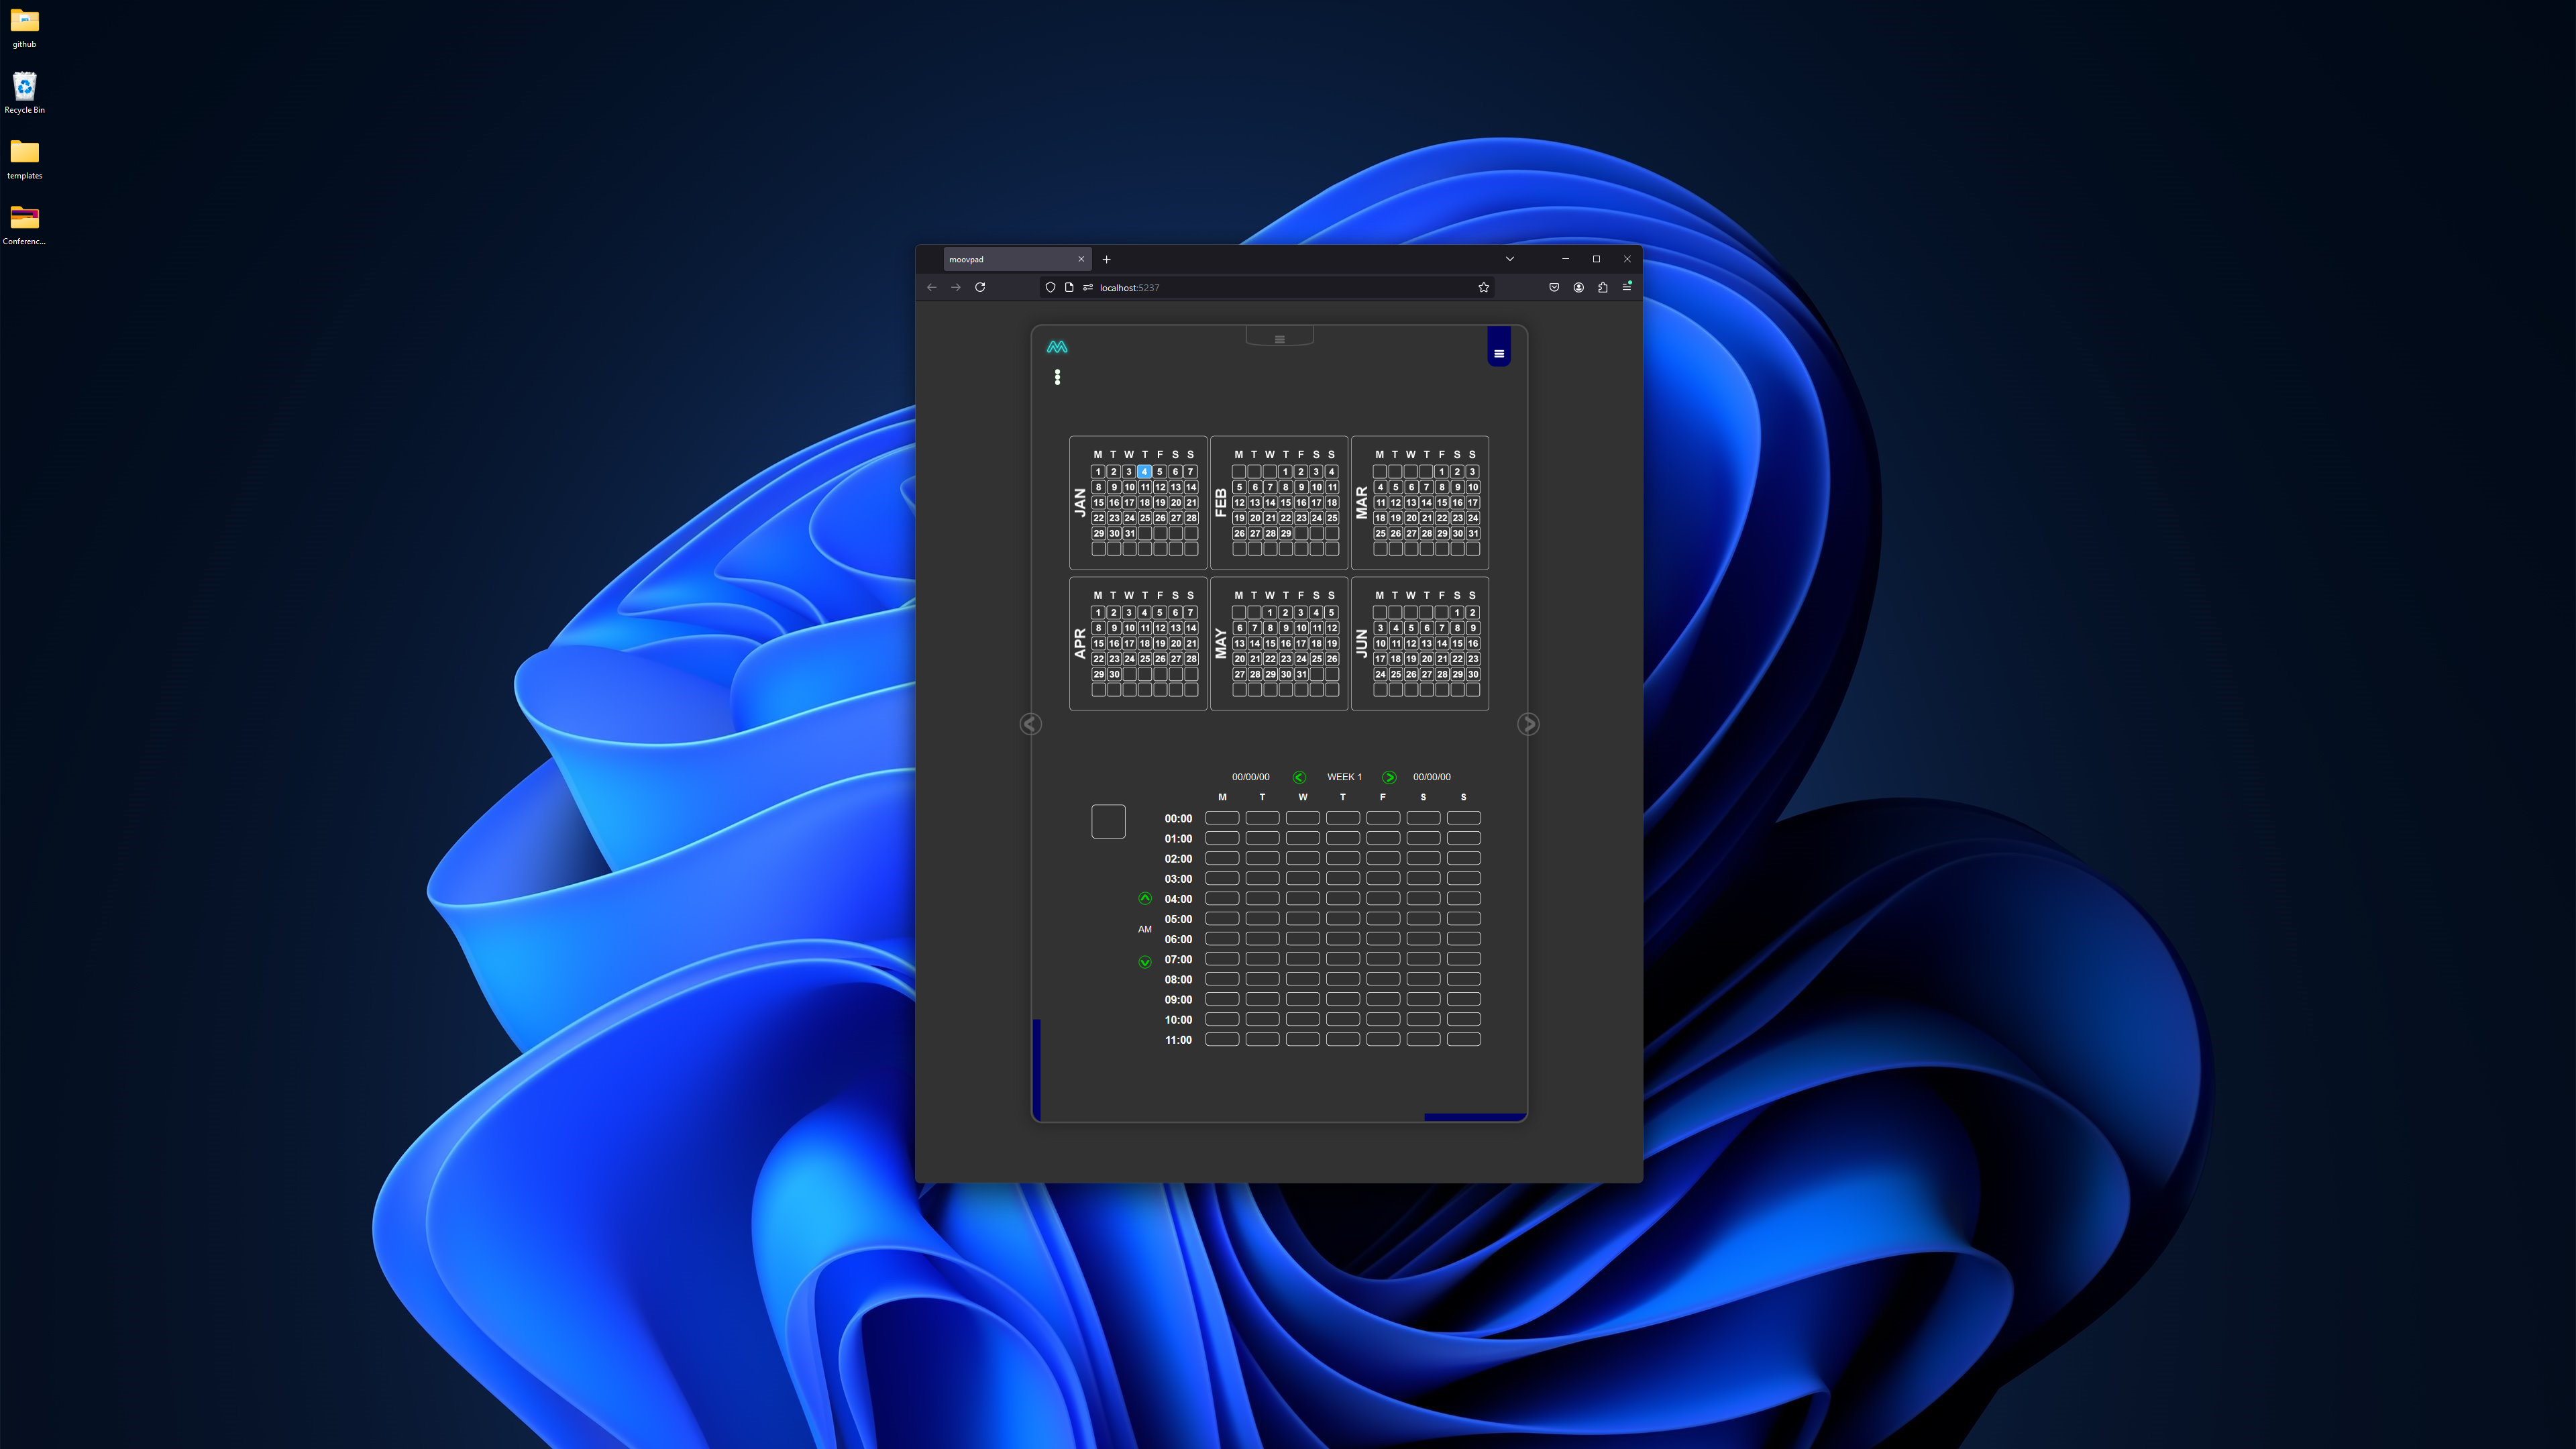Click the blue bar at bottom right of pad

click(1475, 1117)
